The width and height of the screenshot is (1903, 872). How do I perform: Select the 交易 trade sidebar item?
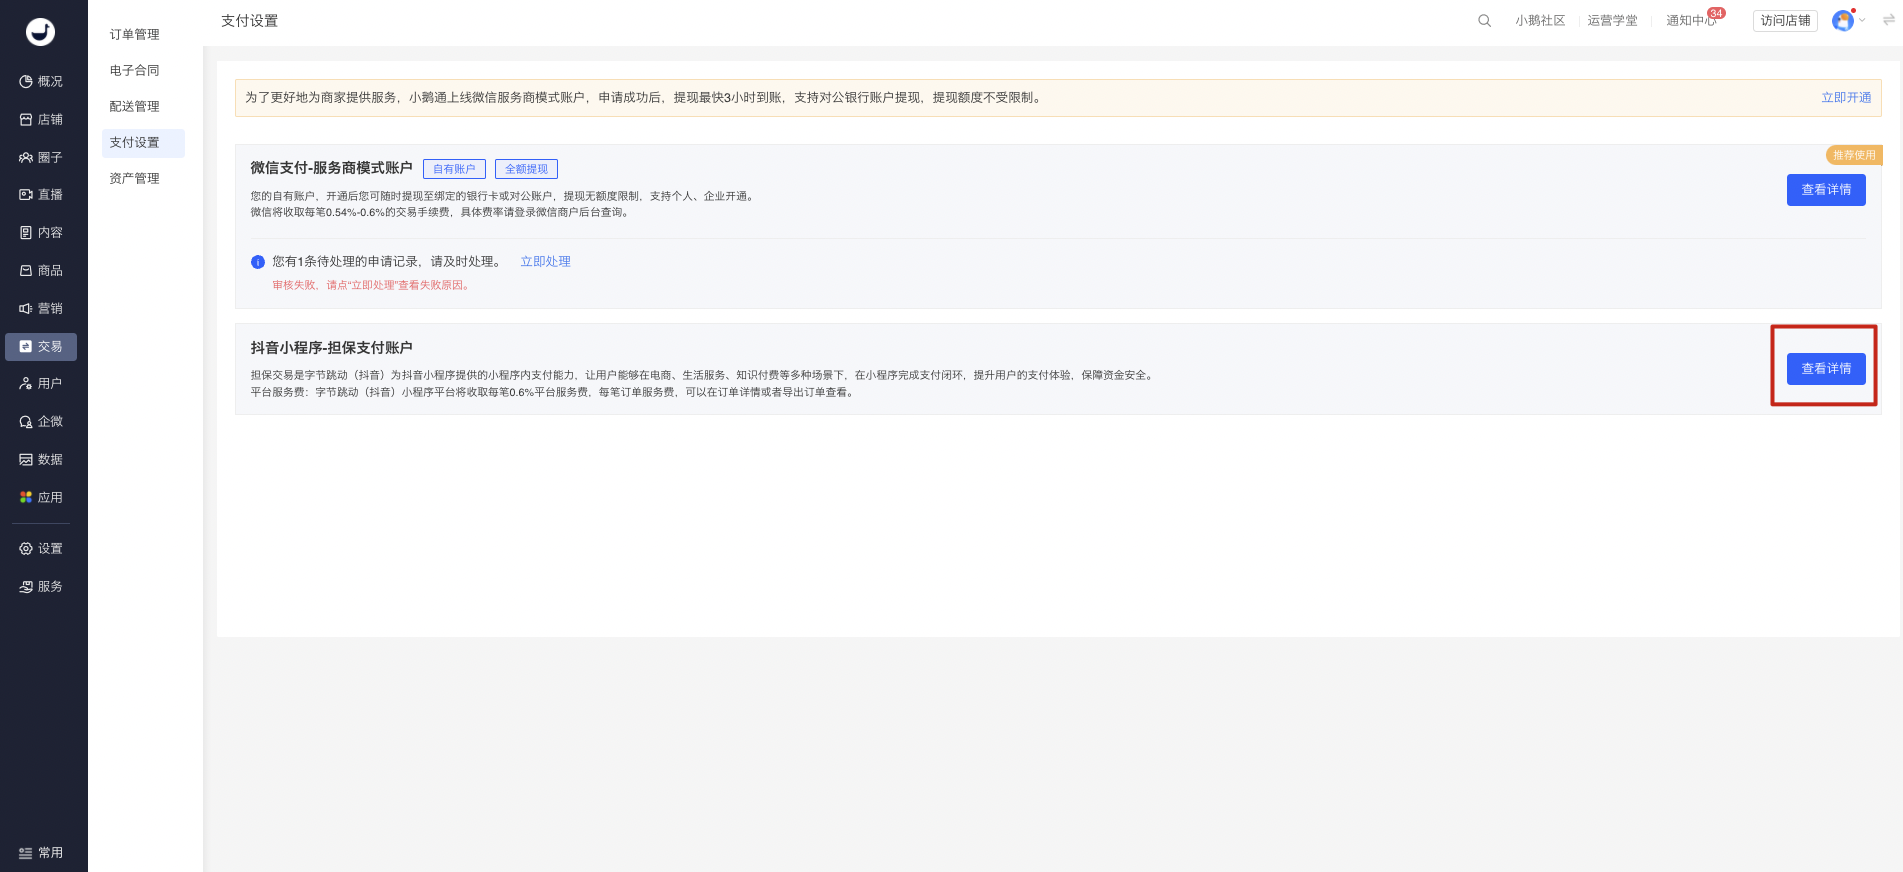pos(41,347)
